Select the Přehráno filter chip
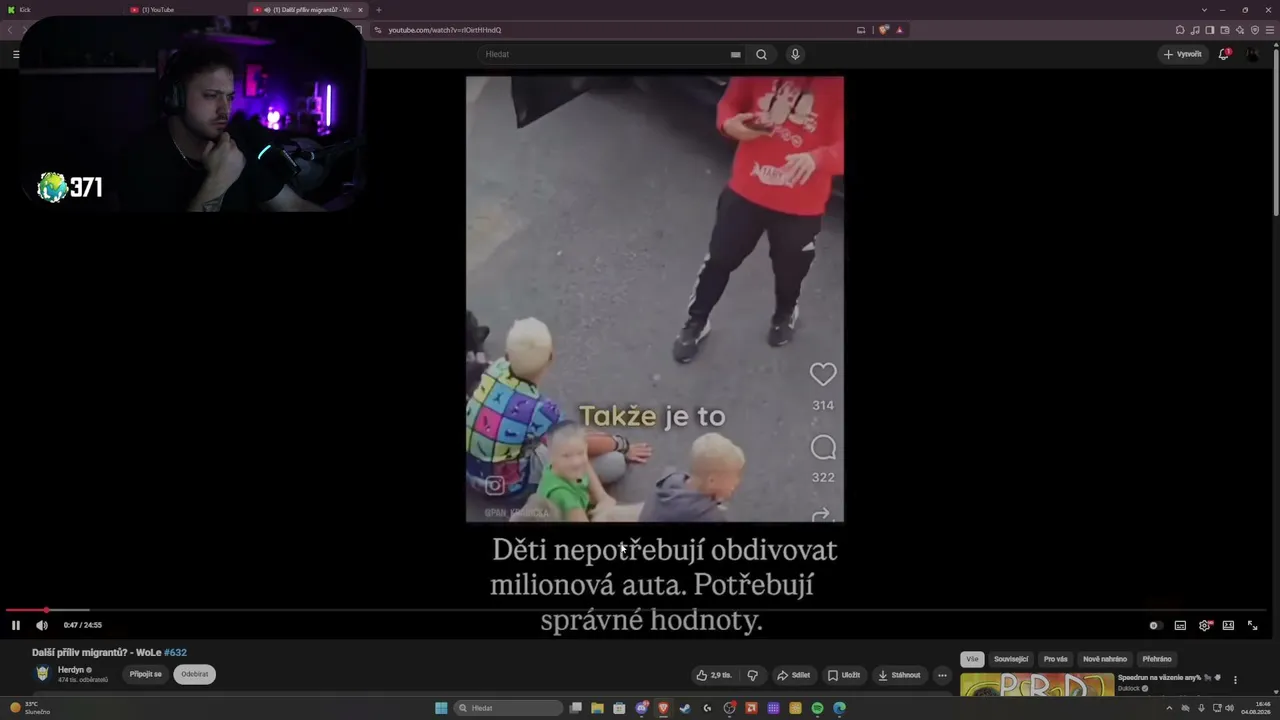Screen dimensions: 1280x720 1157,659
